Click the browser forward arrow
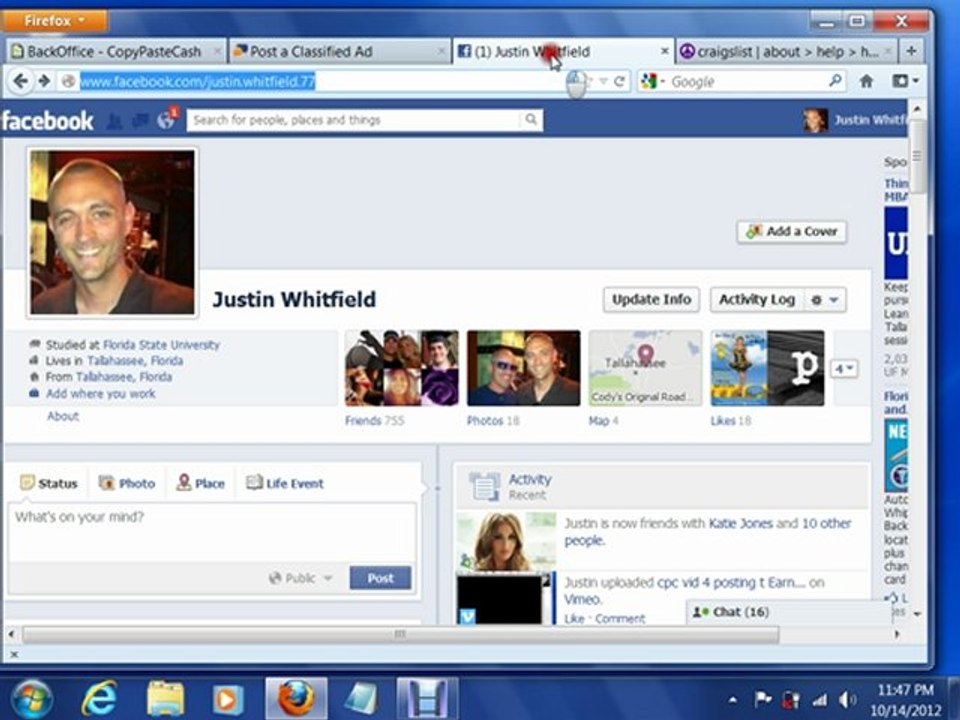 click(44, 81)
